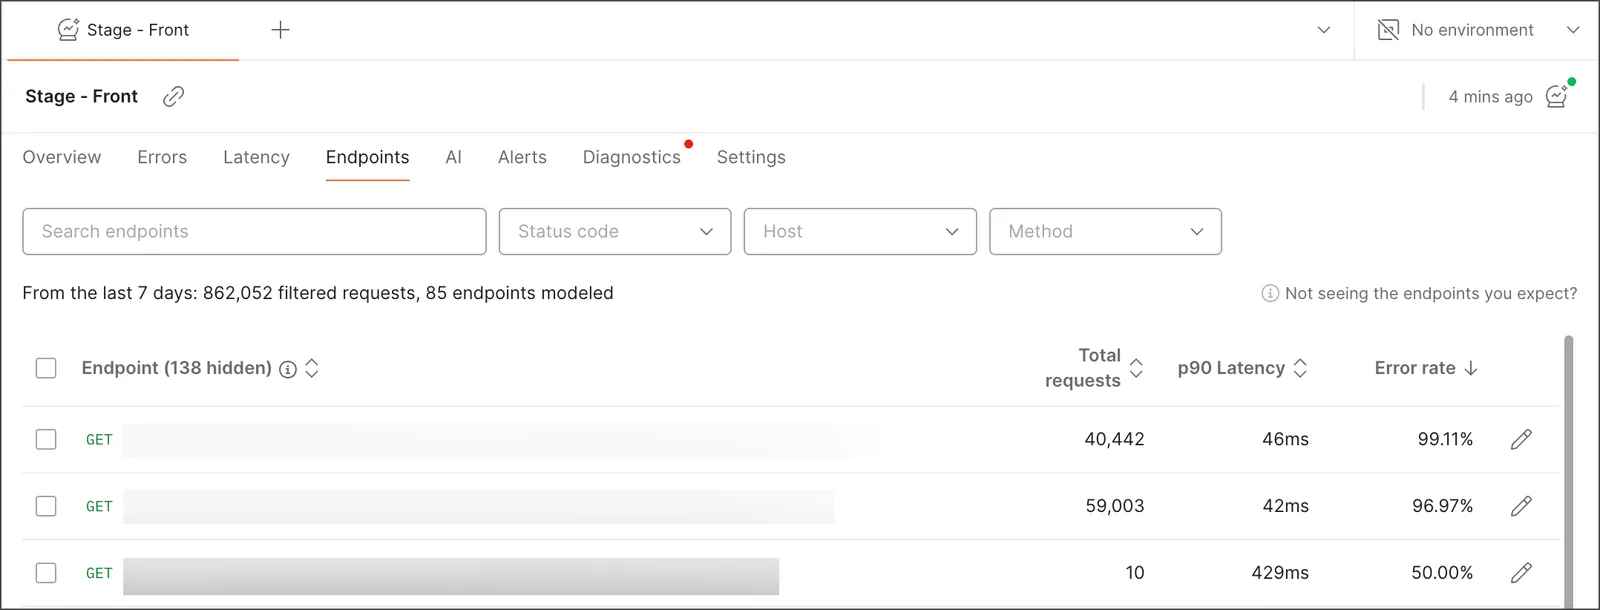Sort by Endpoint column arrows
Viewport: 1600px width, 610px height.
[x=312, y=368]
